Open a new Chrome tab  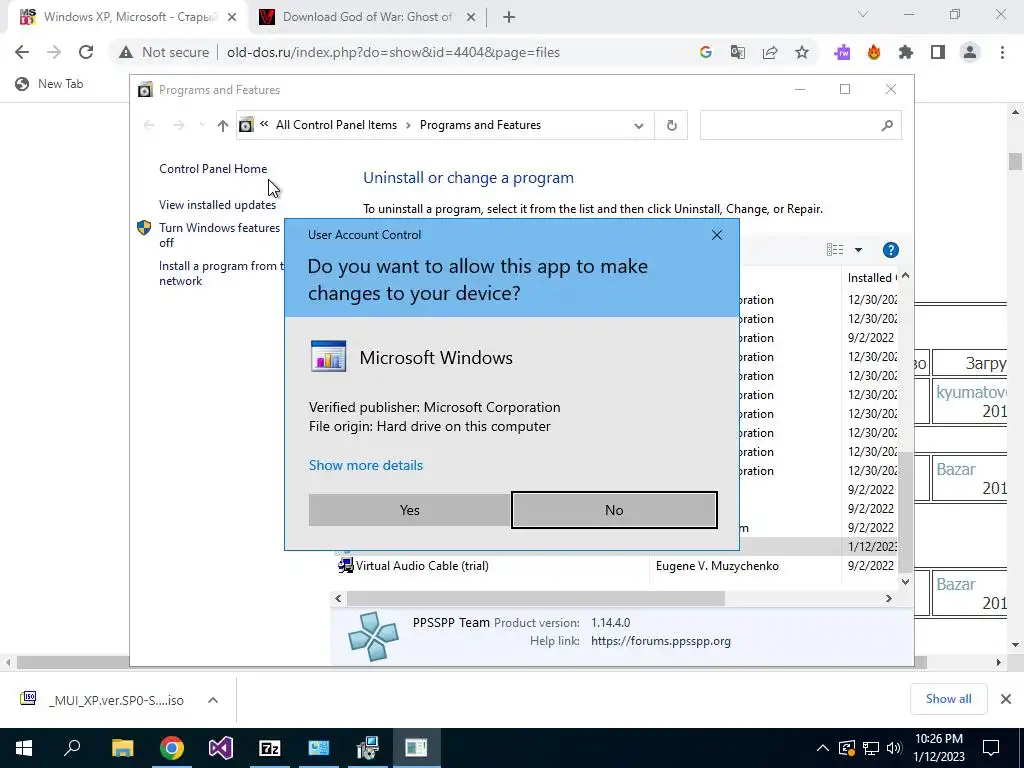pos(509,18)
